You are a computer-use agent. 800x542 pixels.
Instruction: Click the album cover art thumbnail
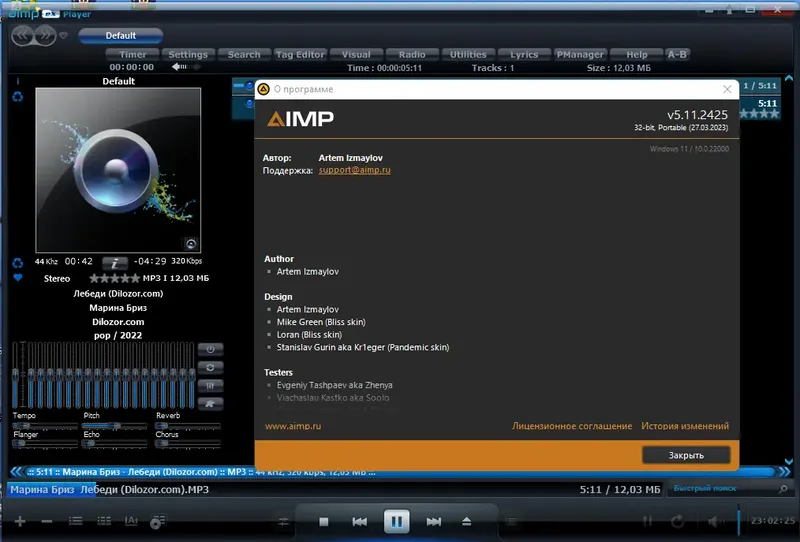(118, 170)
